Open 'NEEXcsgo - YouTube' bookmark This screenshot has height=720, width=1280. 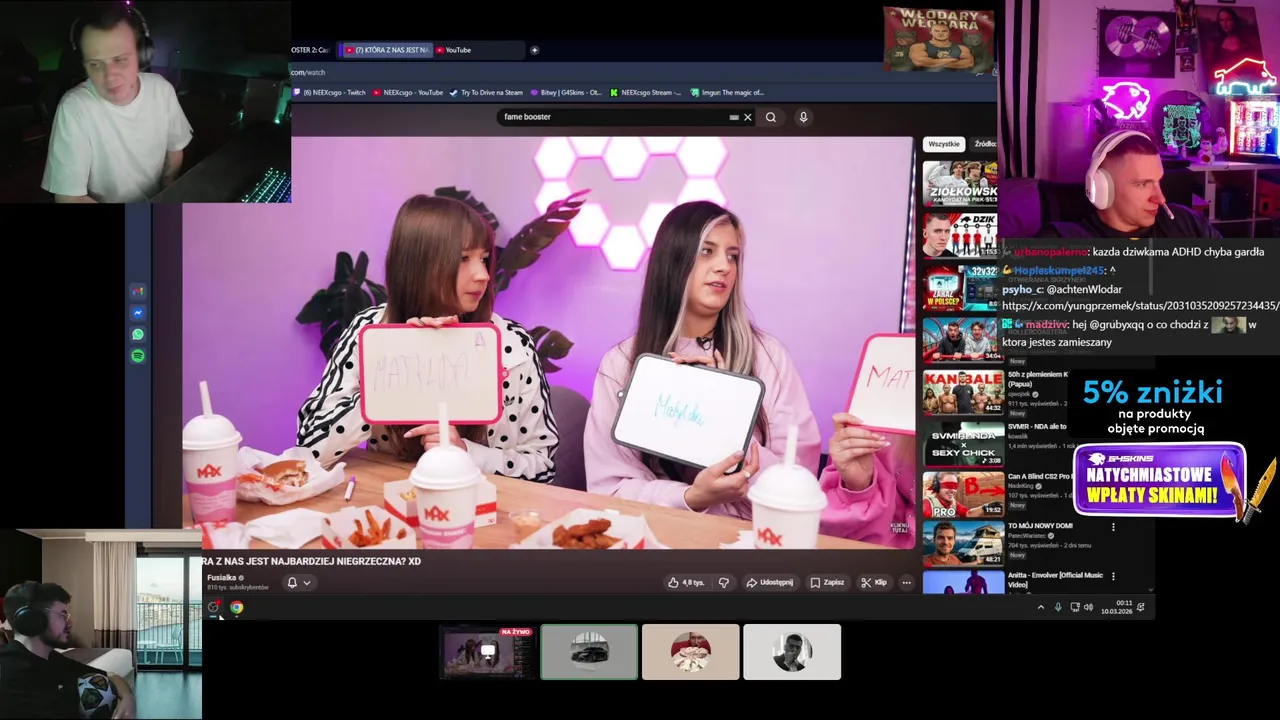click(408, 92)
